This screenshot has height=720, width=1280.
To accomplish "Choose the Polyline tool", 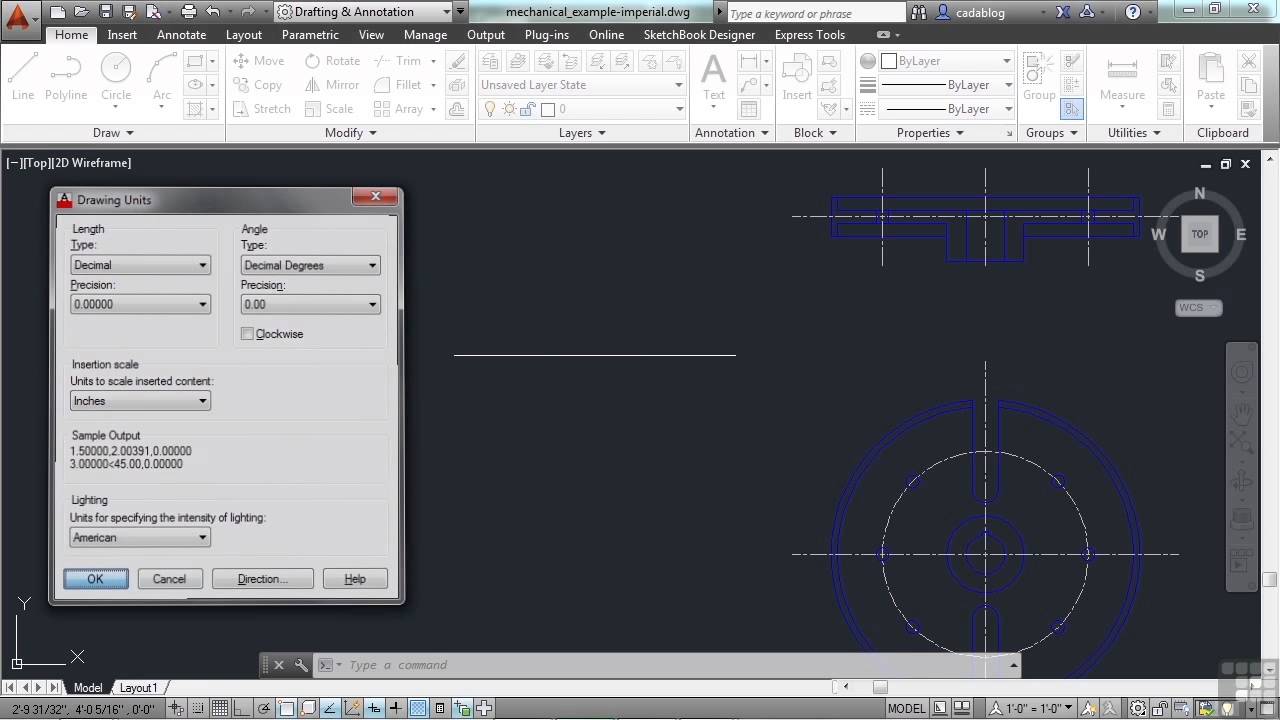I will coord(66,76).
